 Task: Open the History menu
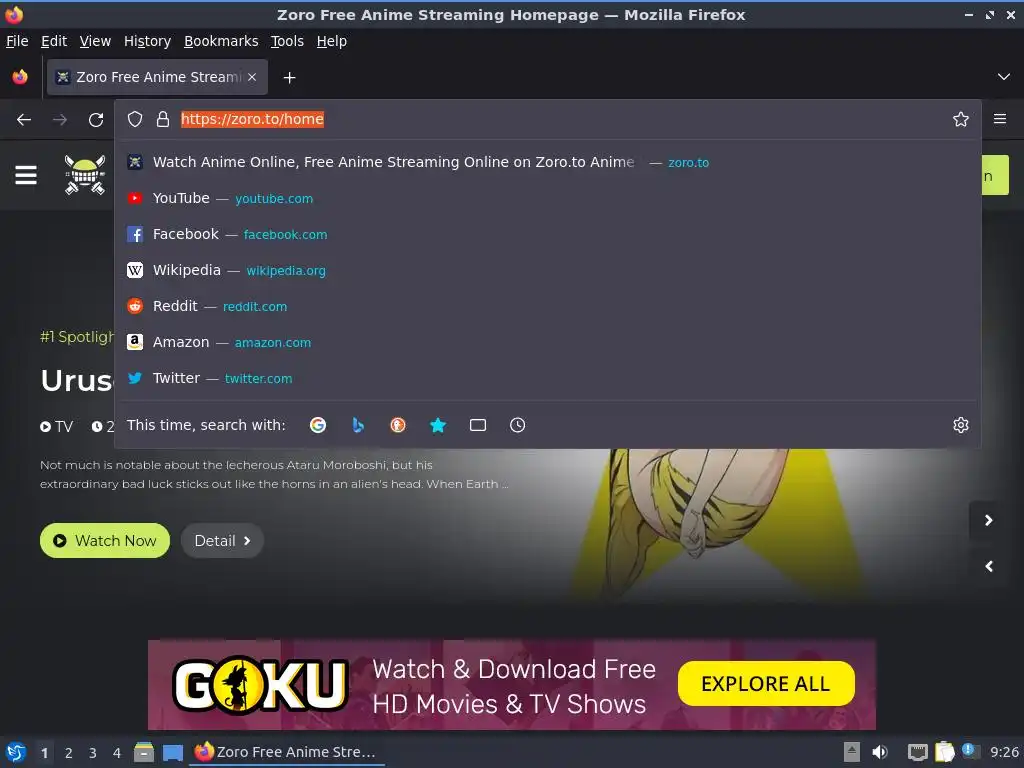point(147,41)
